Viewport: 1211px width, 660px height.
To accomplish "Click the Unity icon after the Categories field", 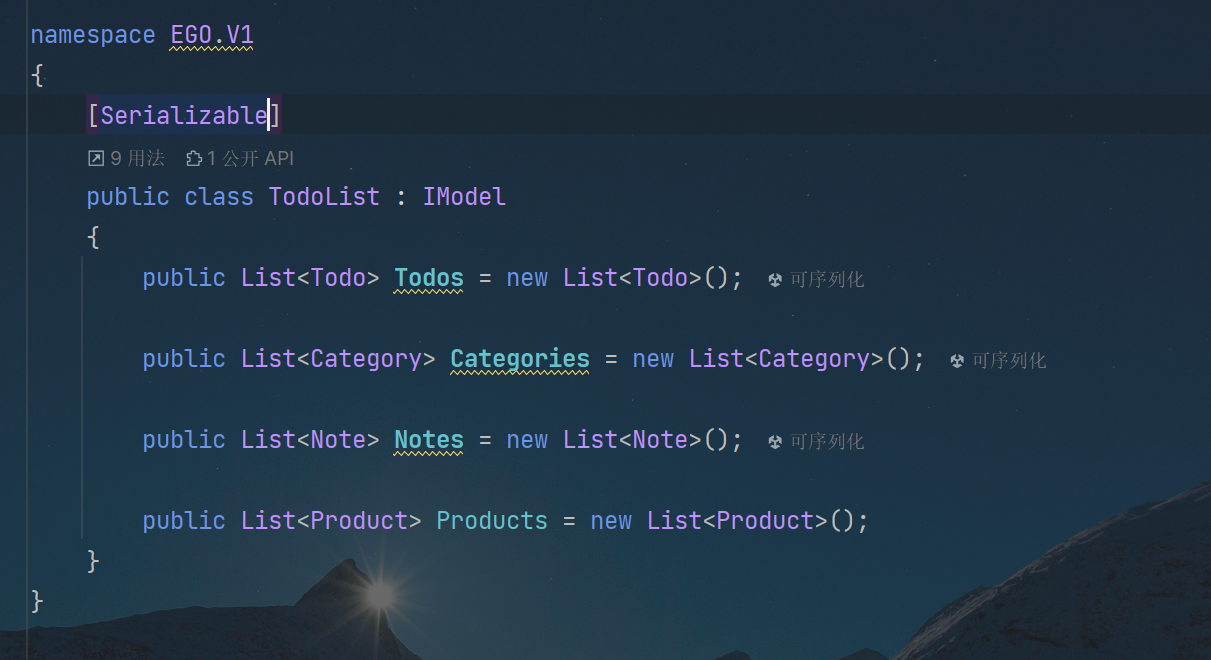I will 957,361.
